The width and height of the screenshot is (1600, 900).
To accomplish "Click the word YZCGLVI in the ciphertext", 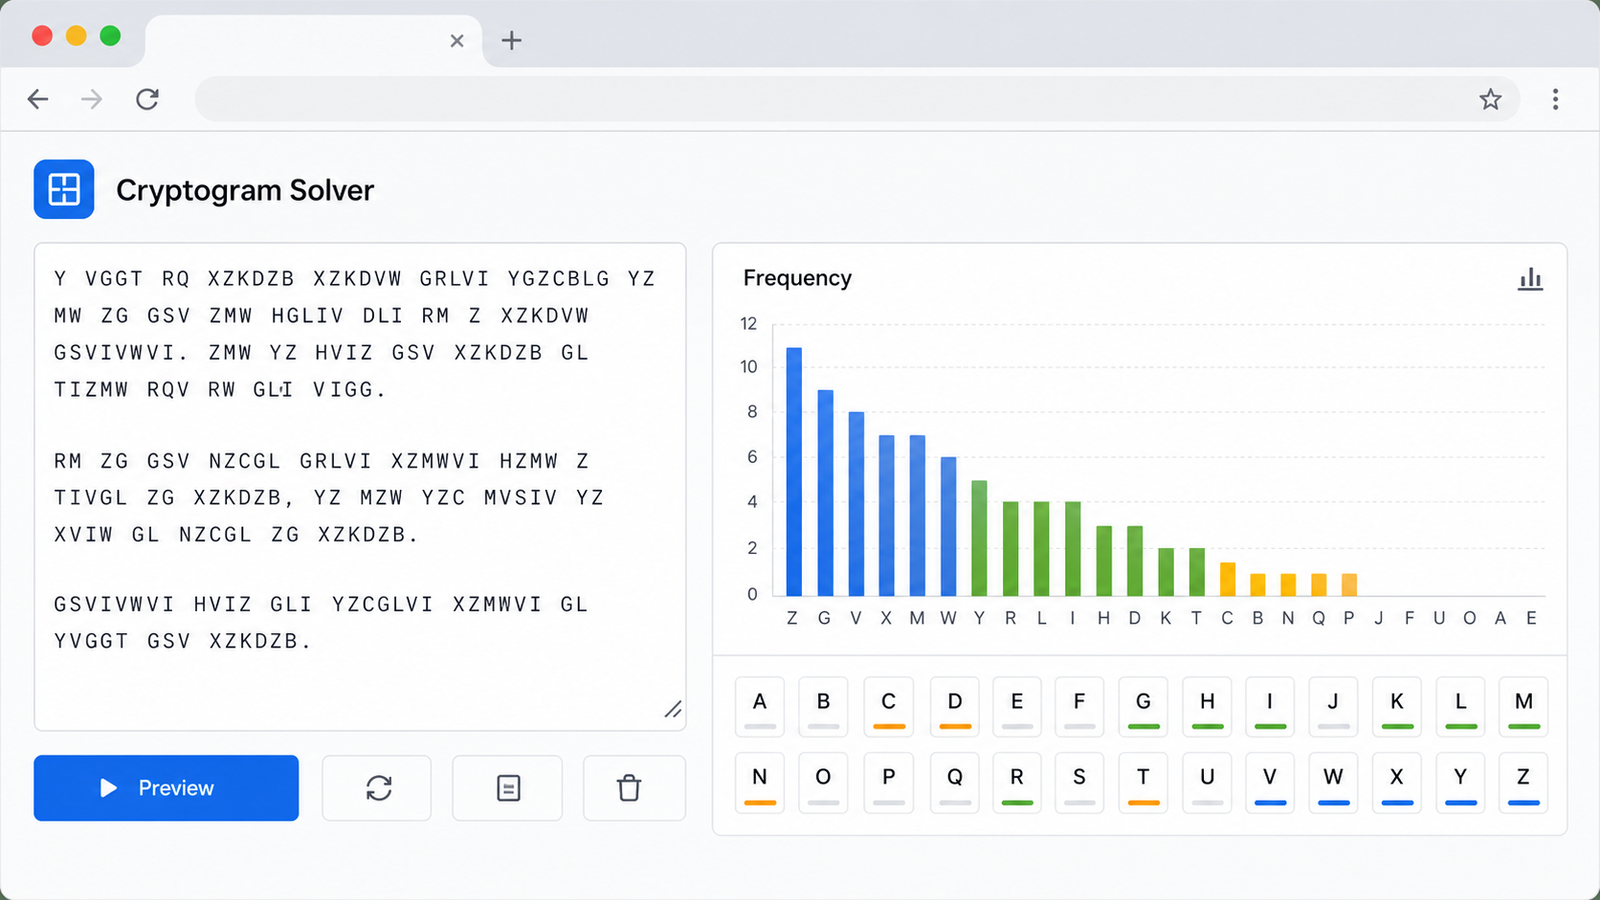I will click(x=382, y=604).
